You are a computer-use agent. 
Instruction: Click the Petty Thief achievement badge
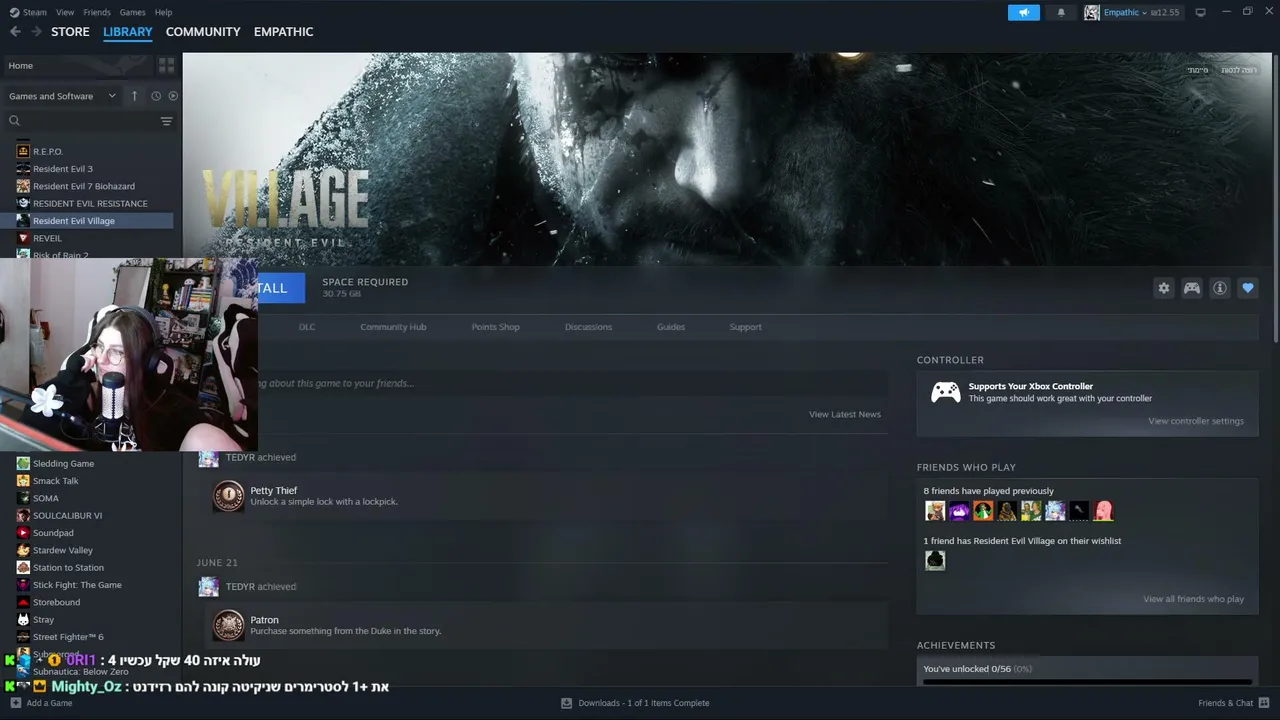228,496
